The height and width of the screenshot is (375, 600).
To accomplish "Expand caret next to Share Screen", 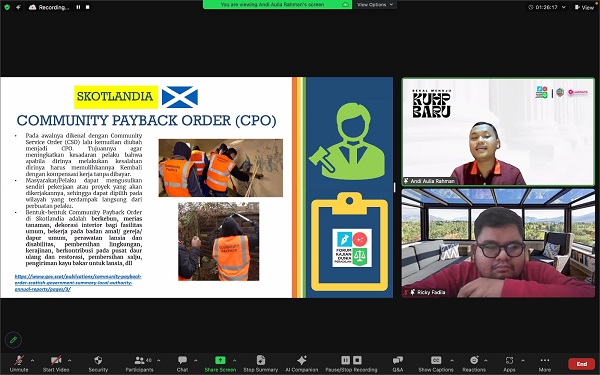I will pyautogui.click(x=234, y=360).
